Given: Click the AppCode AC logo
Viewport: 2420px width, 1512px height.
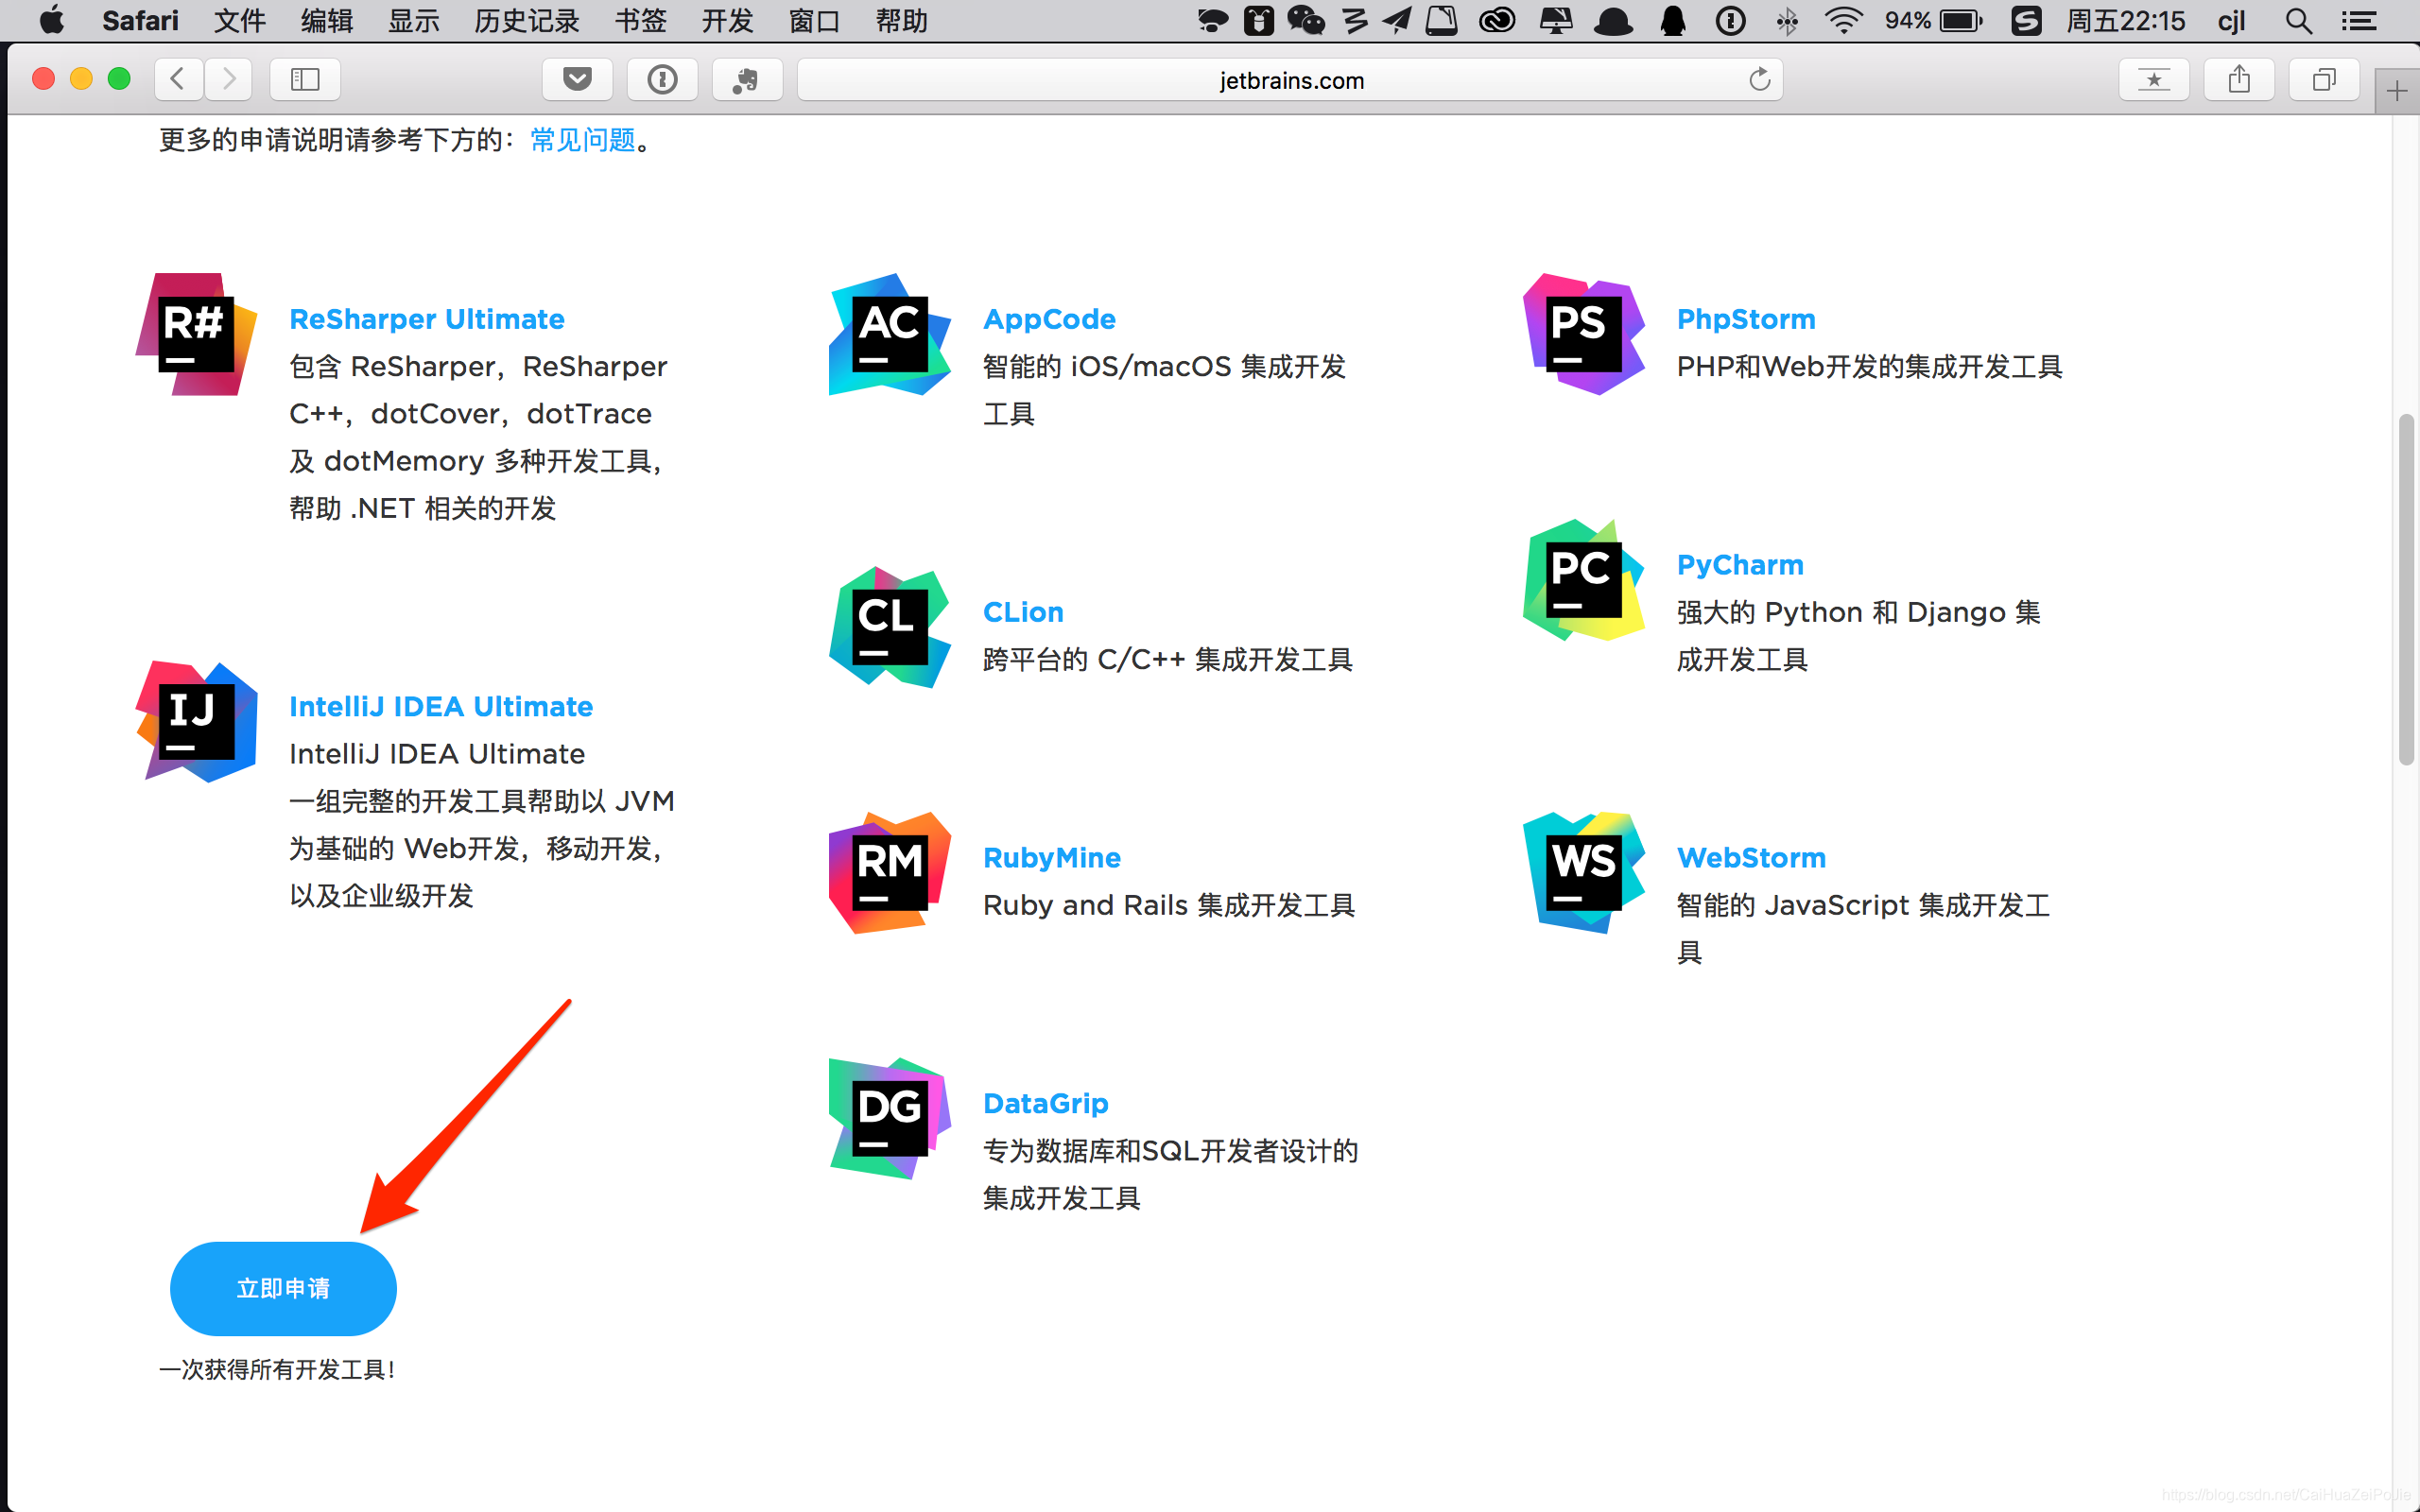Looking at the screenshot, I should 890,334.
